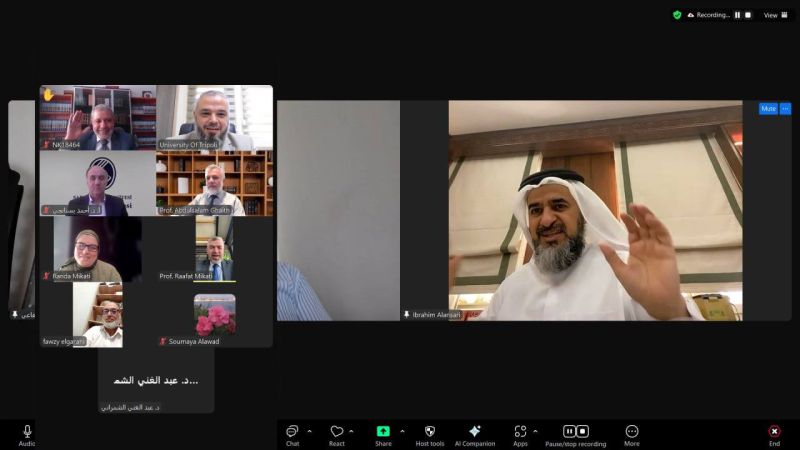The image size is (800, 450).
Task: Expand the chevron next to Chat
Action: click(308, 431)
